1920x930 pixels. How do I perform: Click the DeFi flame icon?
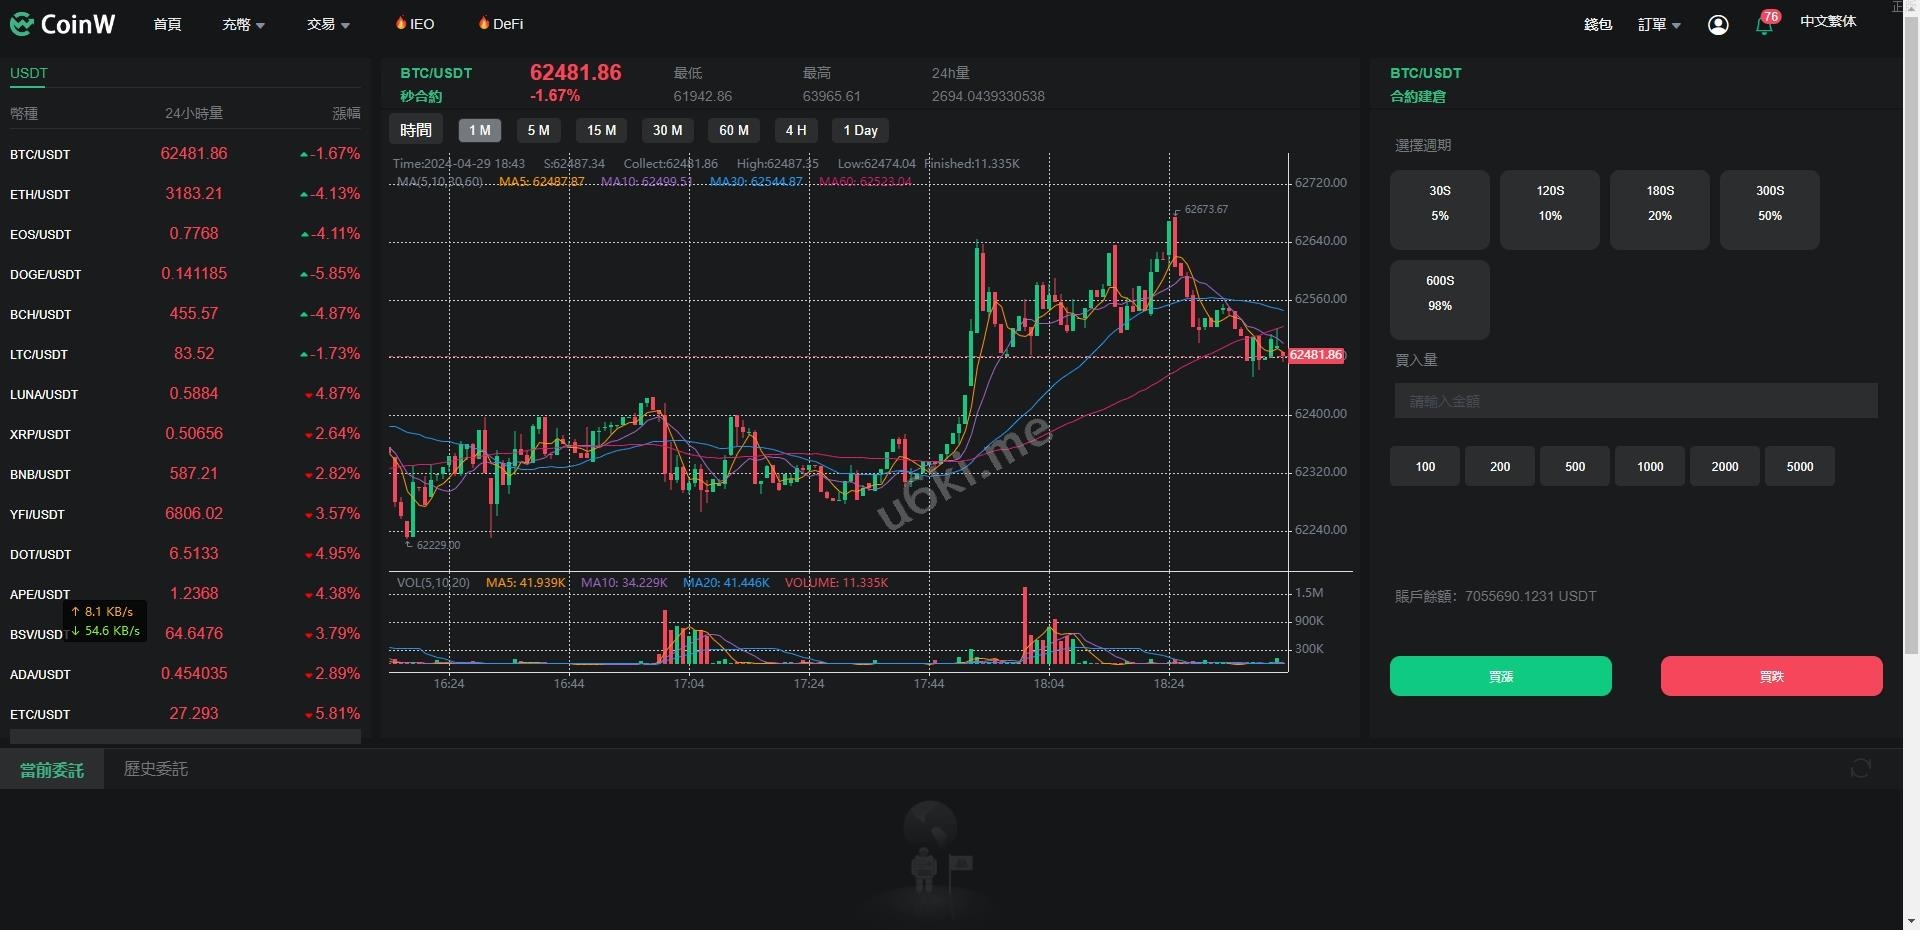coord(484,23)
